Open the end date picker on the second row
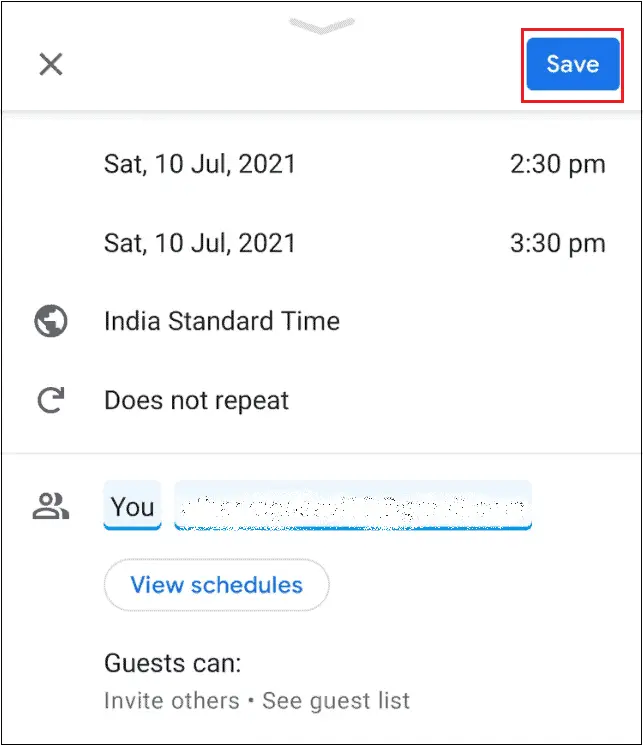Viewport: 643px width, 745px height. [200, 243]
